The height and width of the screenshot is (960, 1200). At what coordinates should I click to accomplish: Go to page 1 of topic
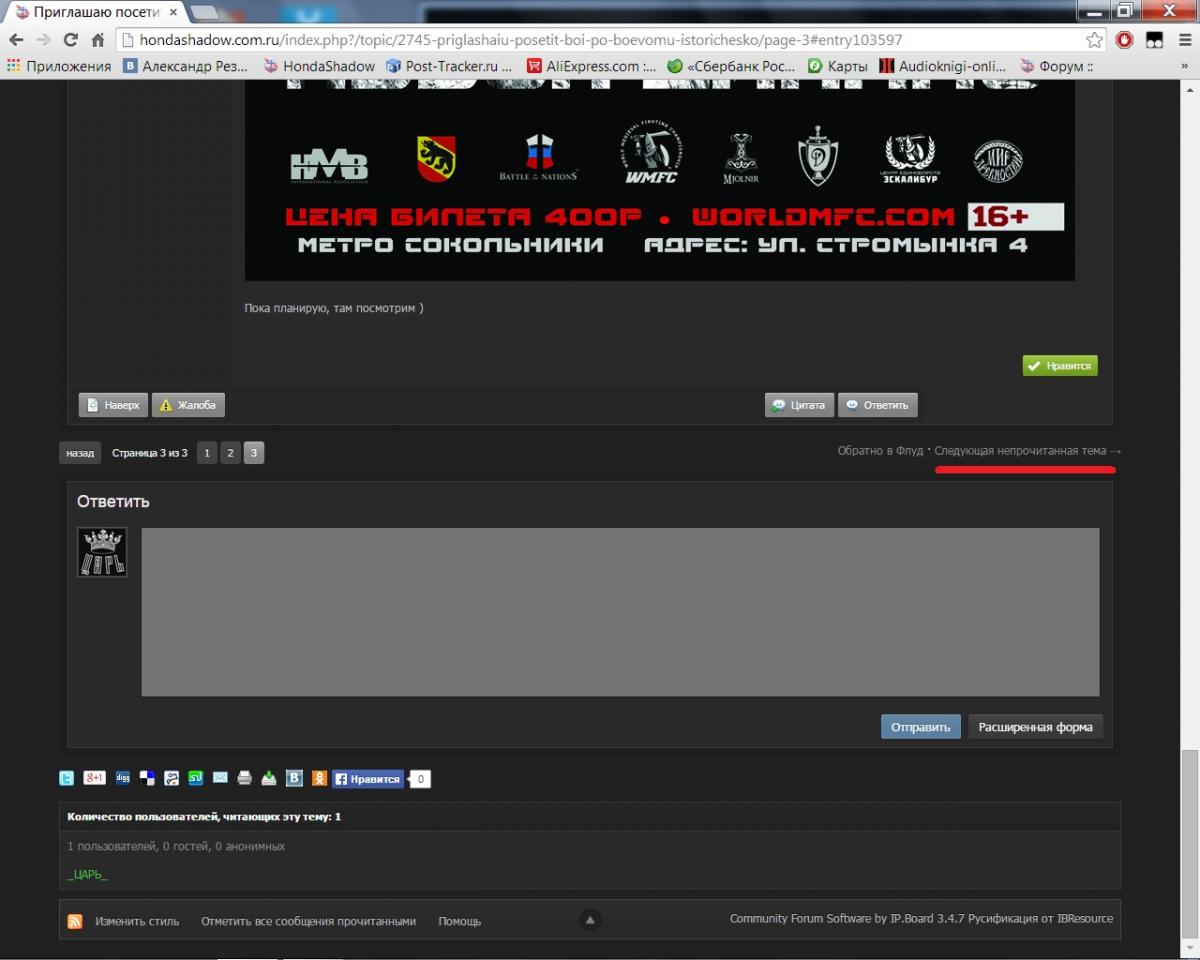coord(206,453)
